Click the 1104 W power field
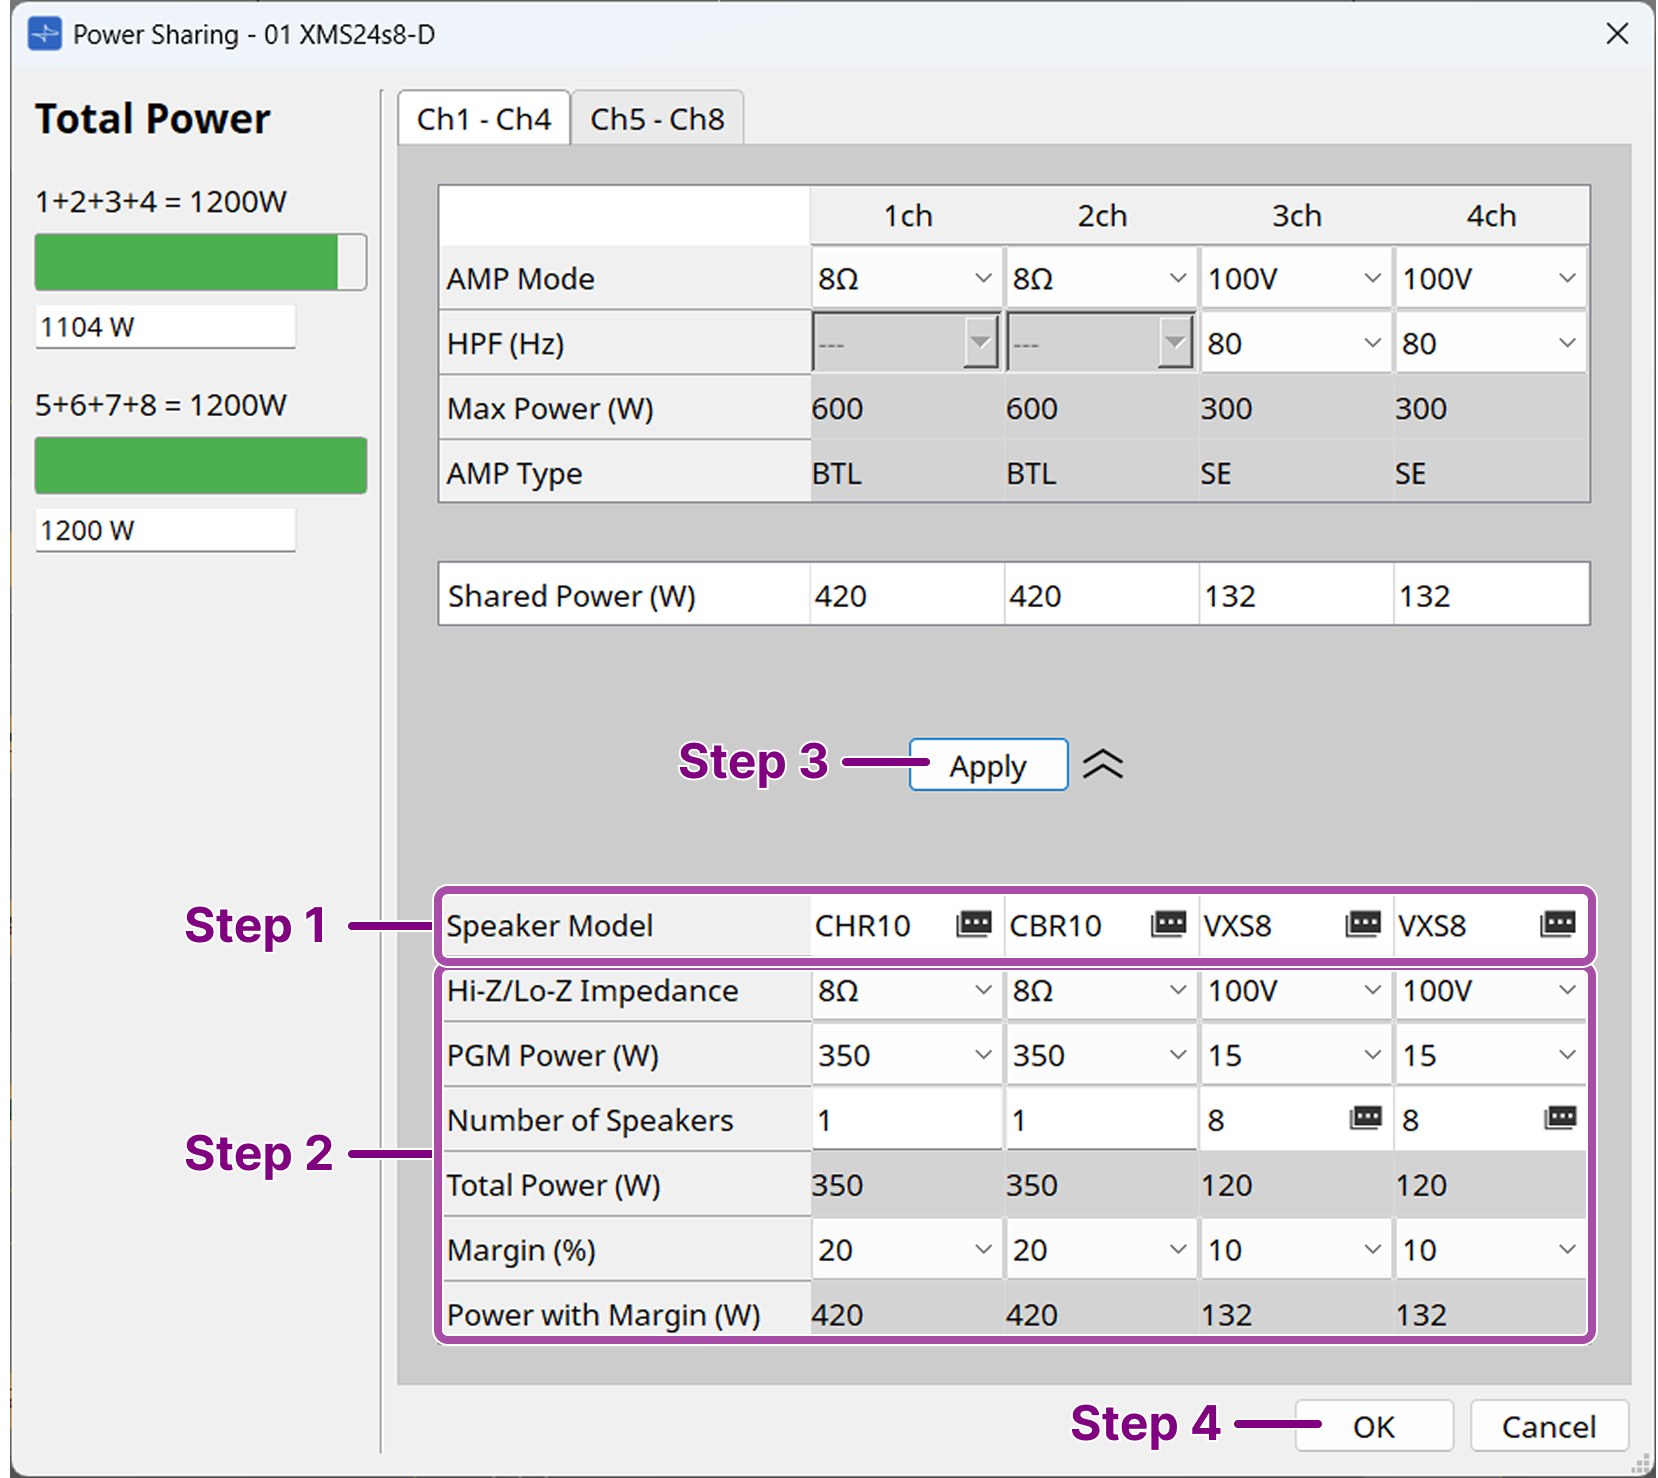 (165, 327)
